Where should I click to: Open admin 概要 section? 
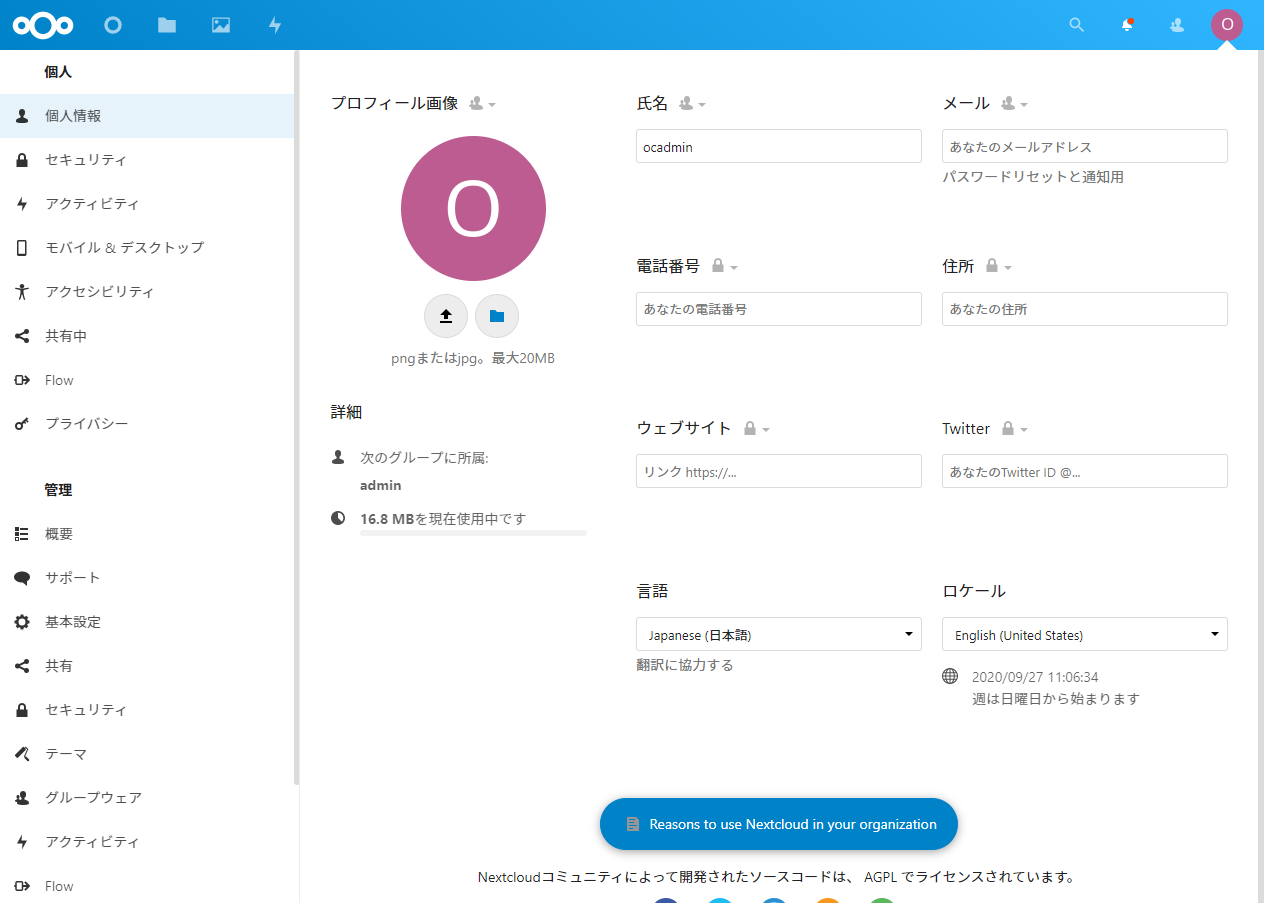(147, 534)
